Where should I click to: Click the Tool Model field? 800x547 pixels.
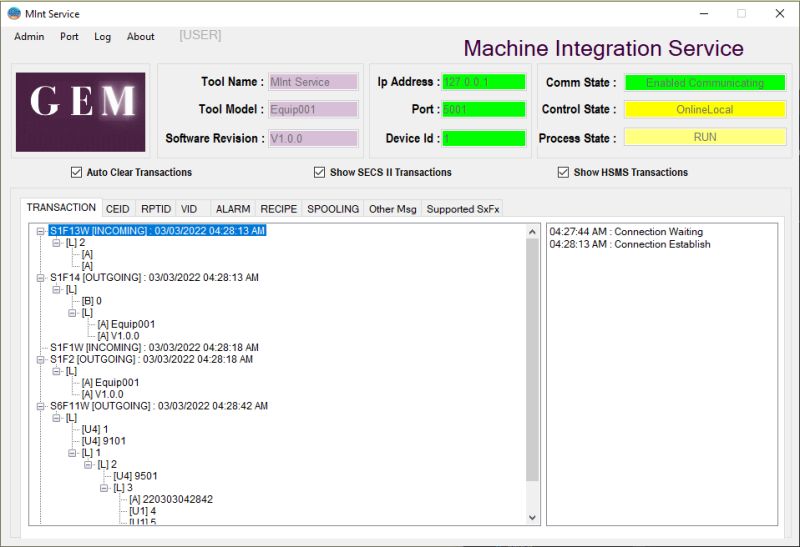coord(313,110)
